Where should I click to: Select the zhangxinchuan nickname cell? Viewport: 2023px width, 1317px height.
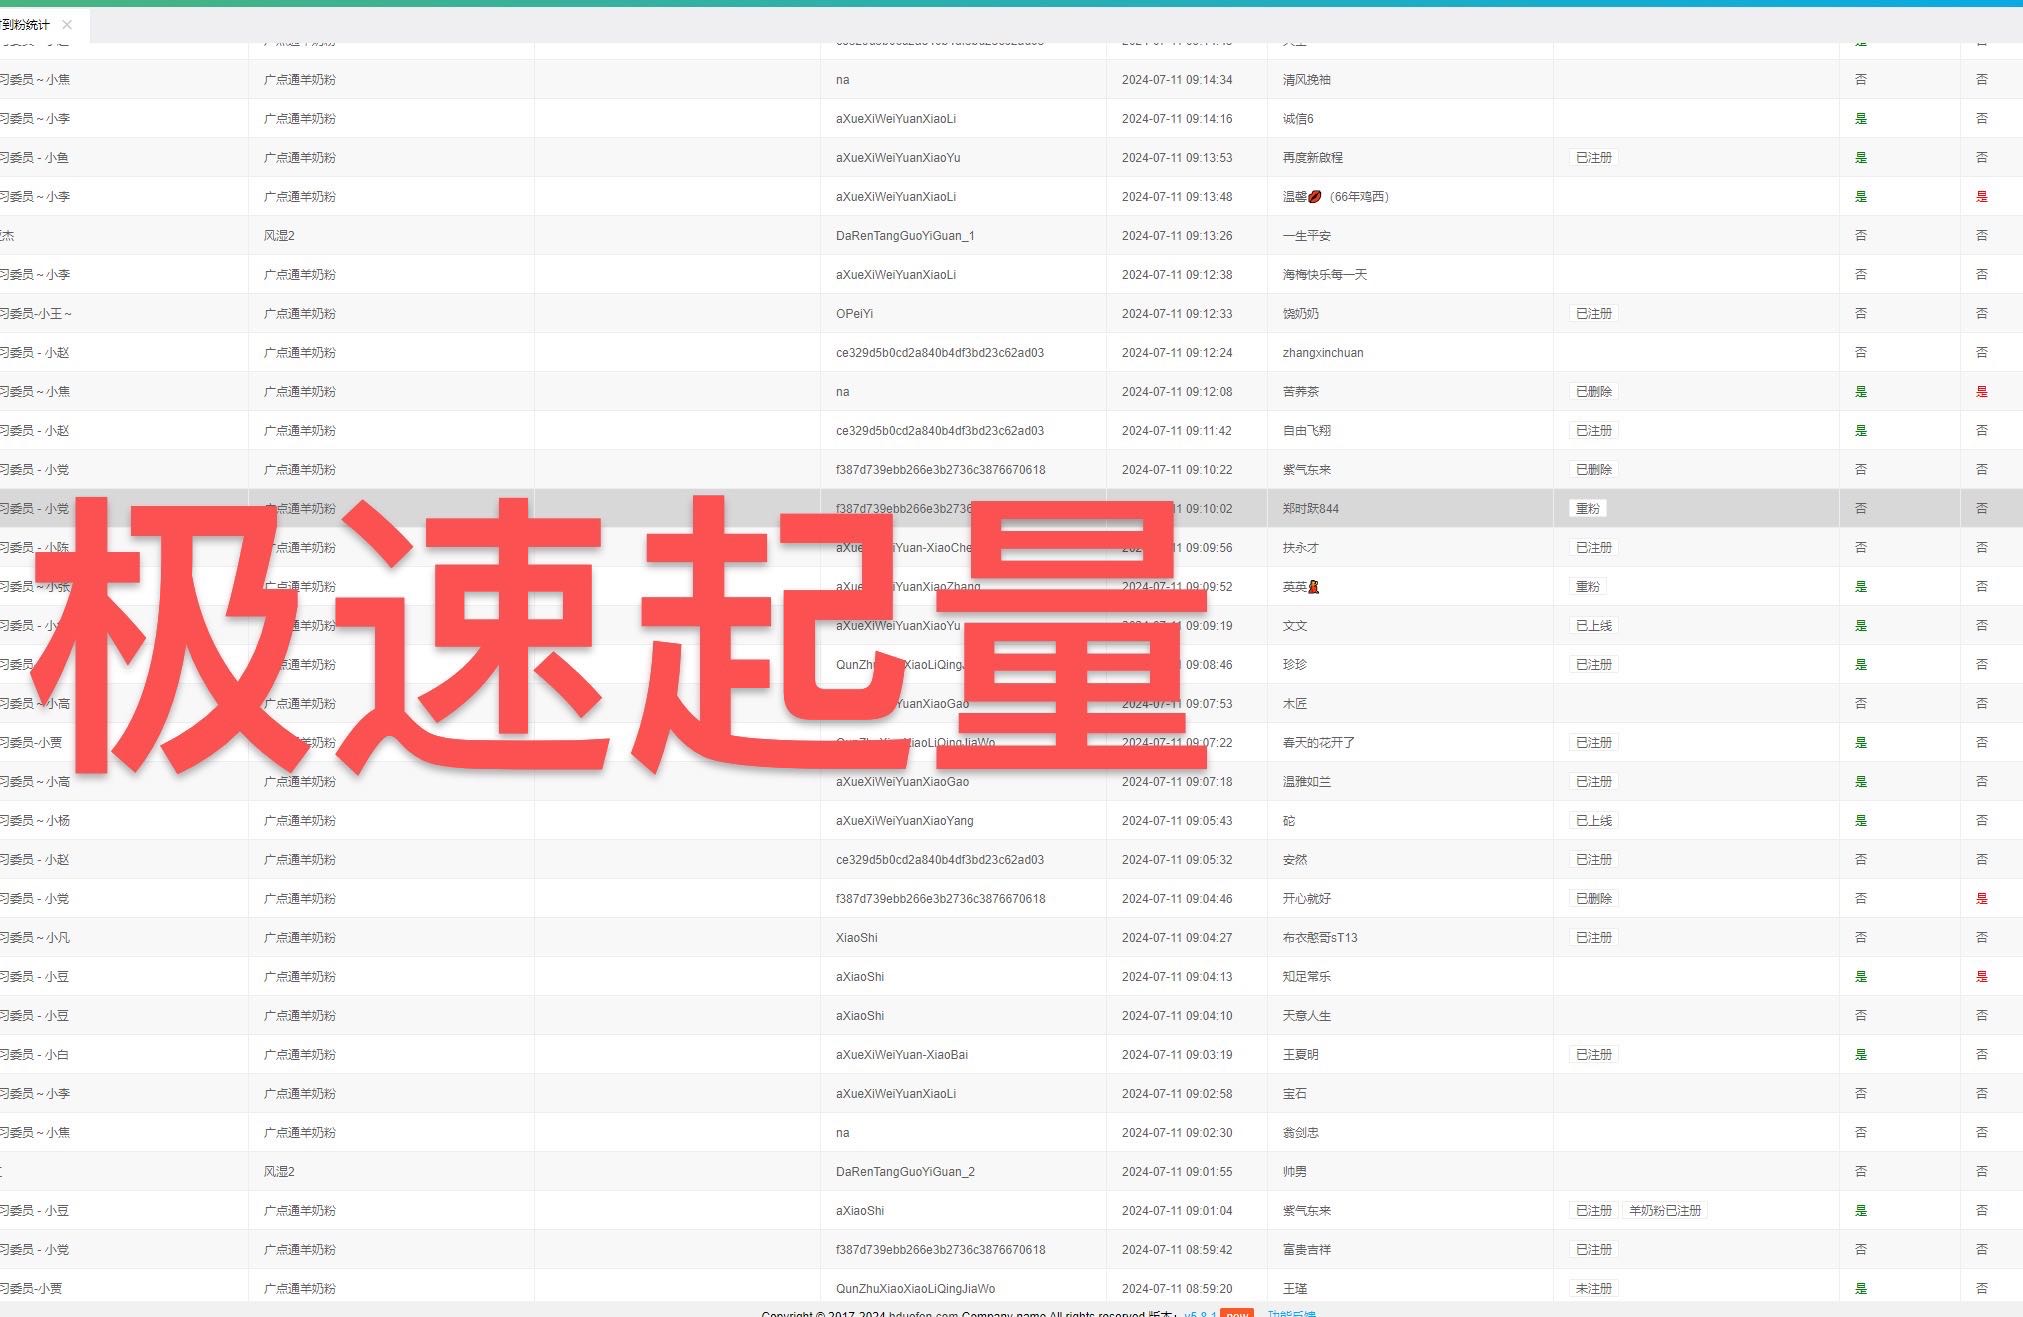(x=1322, y=353)
